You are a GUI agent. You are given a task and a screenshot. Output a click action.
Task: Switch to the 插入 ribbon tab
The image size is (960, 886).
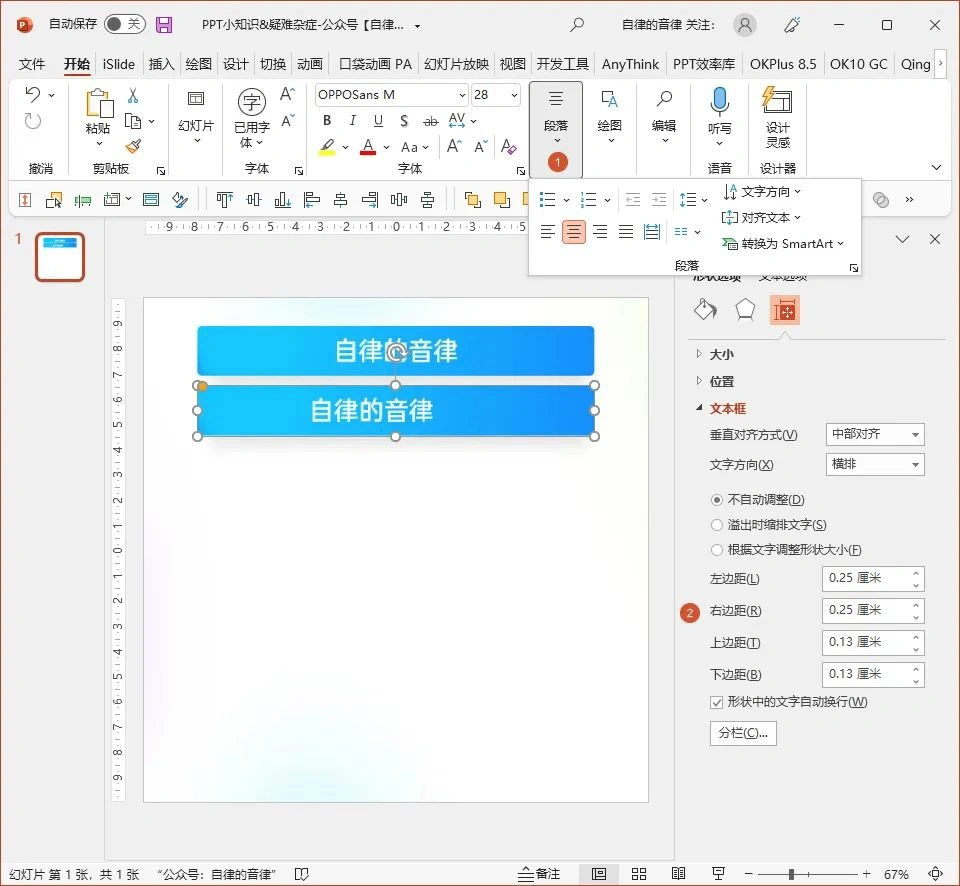click(160, 63)
